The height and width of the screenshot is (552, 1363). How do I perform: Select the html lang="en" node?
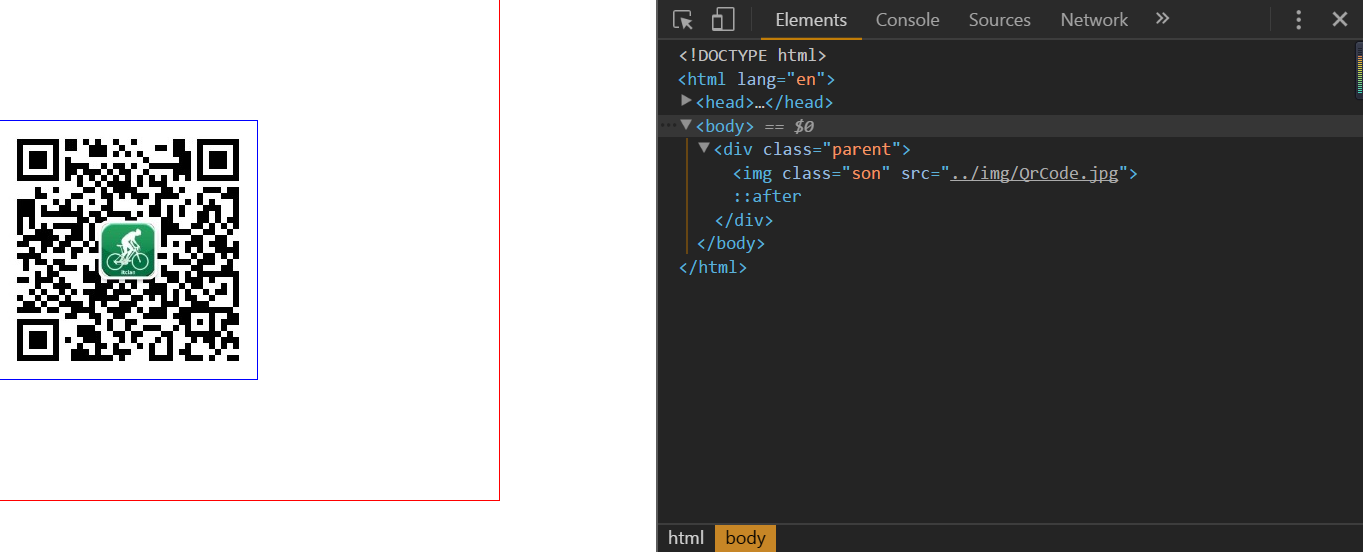coord(756,79)
